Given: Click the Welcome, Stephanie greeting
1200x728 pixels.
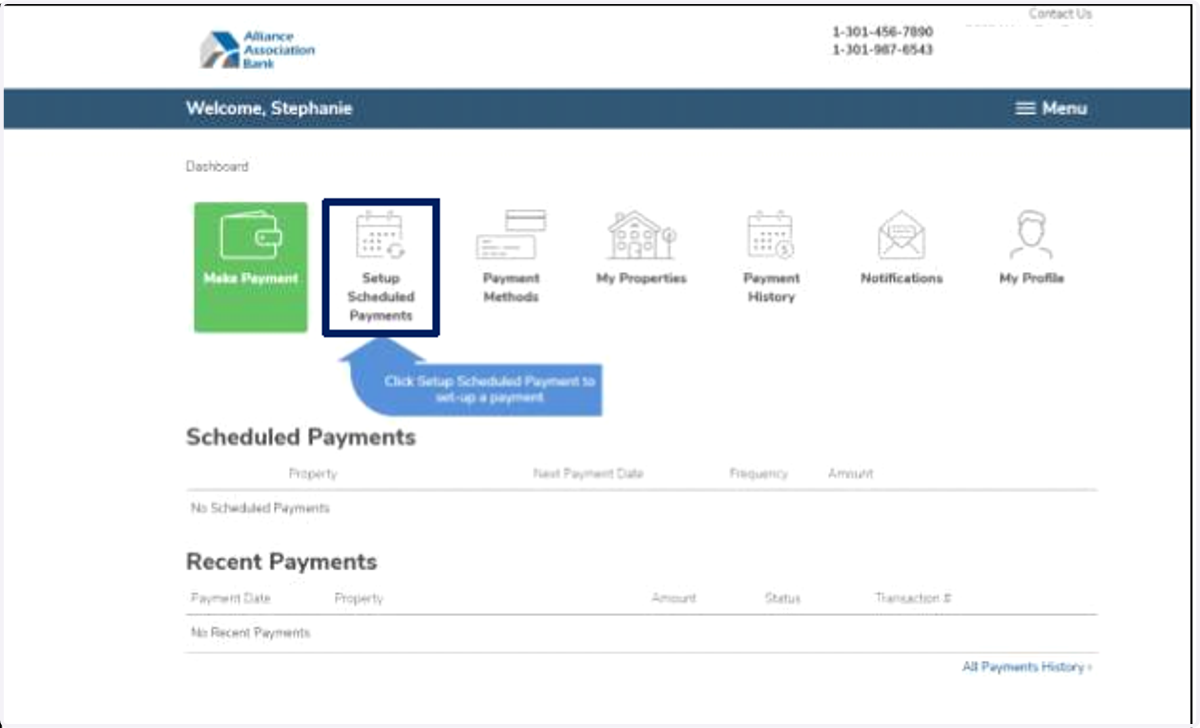Looking at the screenshot, I should pos(269,108).
